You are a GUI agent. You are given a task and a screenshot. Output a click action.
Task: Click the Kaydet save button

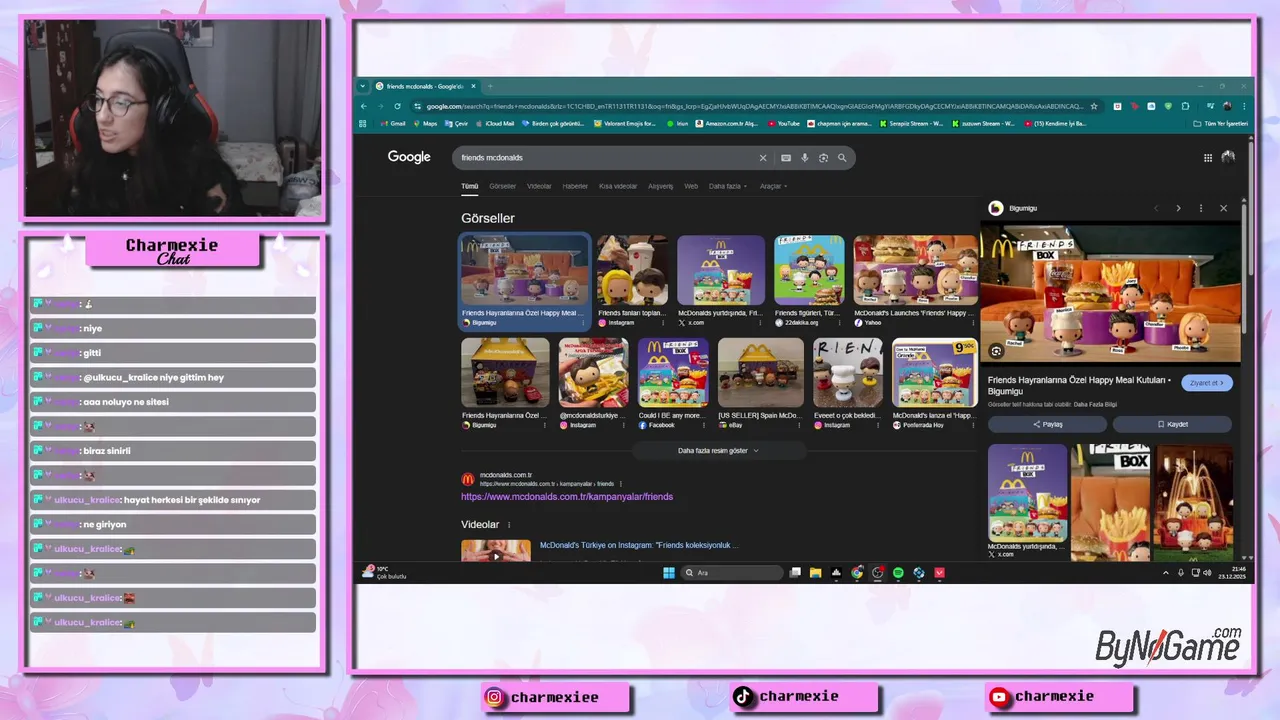(x=1172, y=424)
